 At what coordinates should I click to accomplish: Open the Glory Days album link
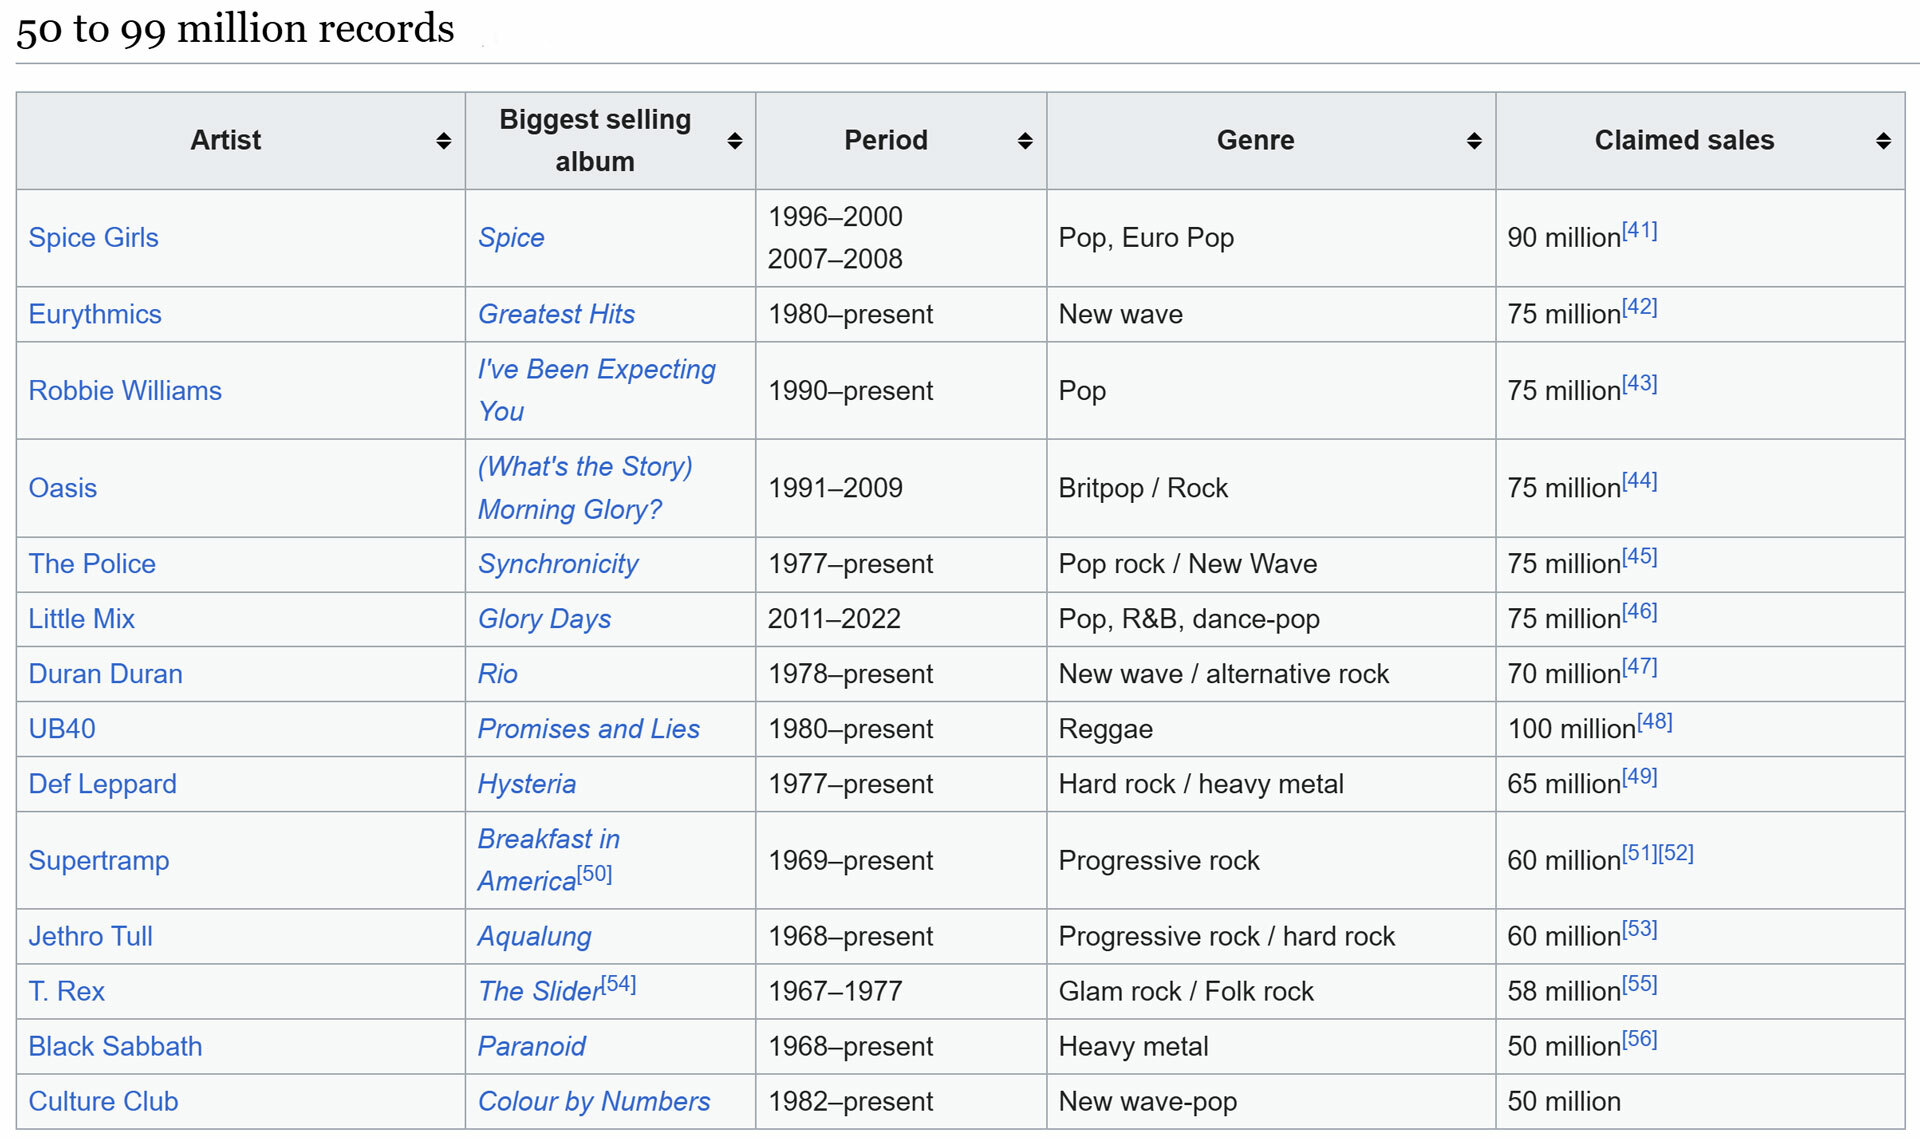(544, 619)
